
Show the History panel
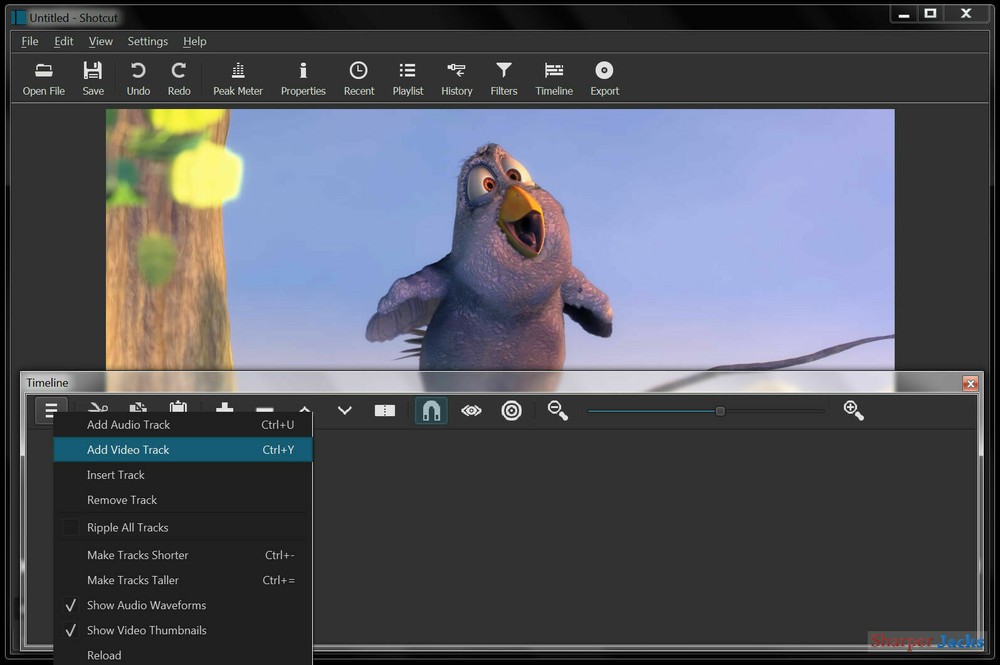coord(457,77)
